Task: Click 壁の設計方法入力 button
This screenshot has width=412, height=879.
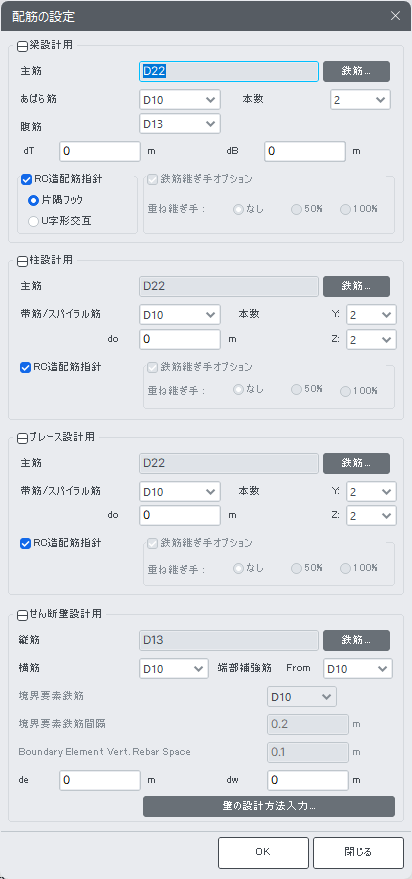Action: [269, 807]
